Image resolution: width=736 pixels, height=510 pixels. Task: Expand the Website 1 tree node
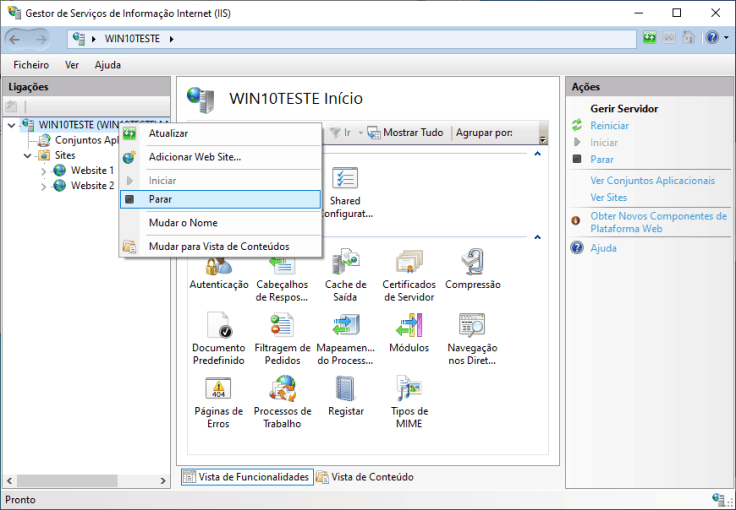pyautogui.click(x=43, y=171)
